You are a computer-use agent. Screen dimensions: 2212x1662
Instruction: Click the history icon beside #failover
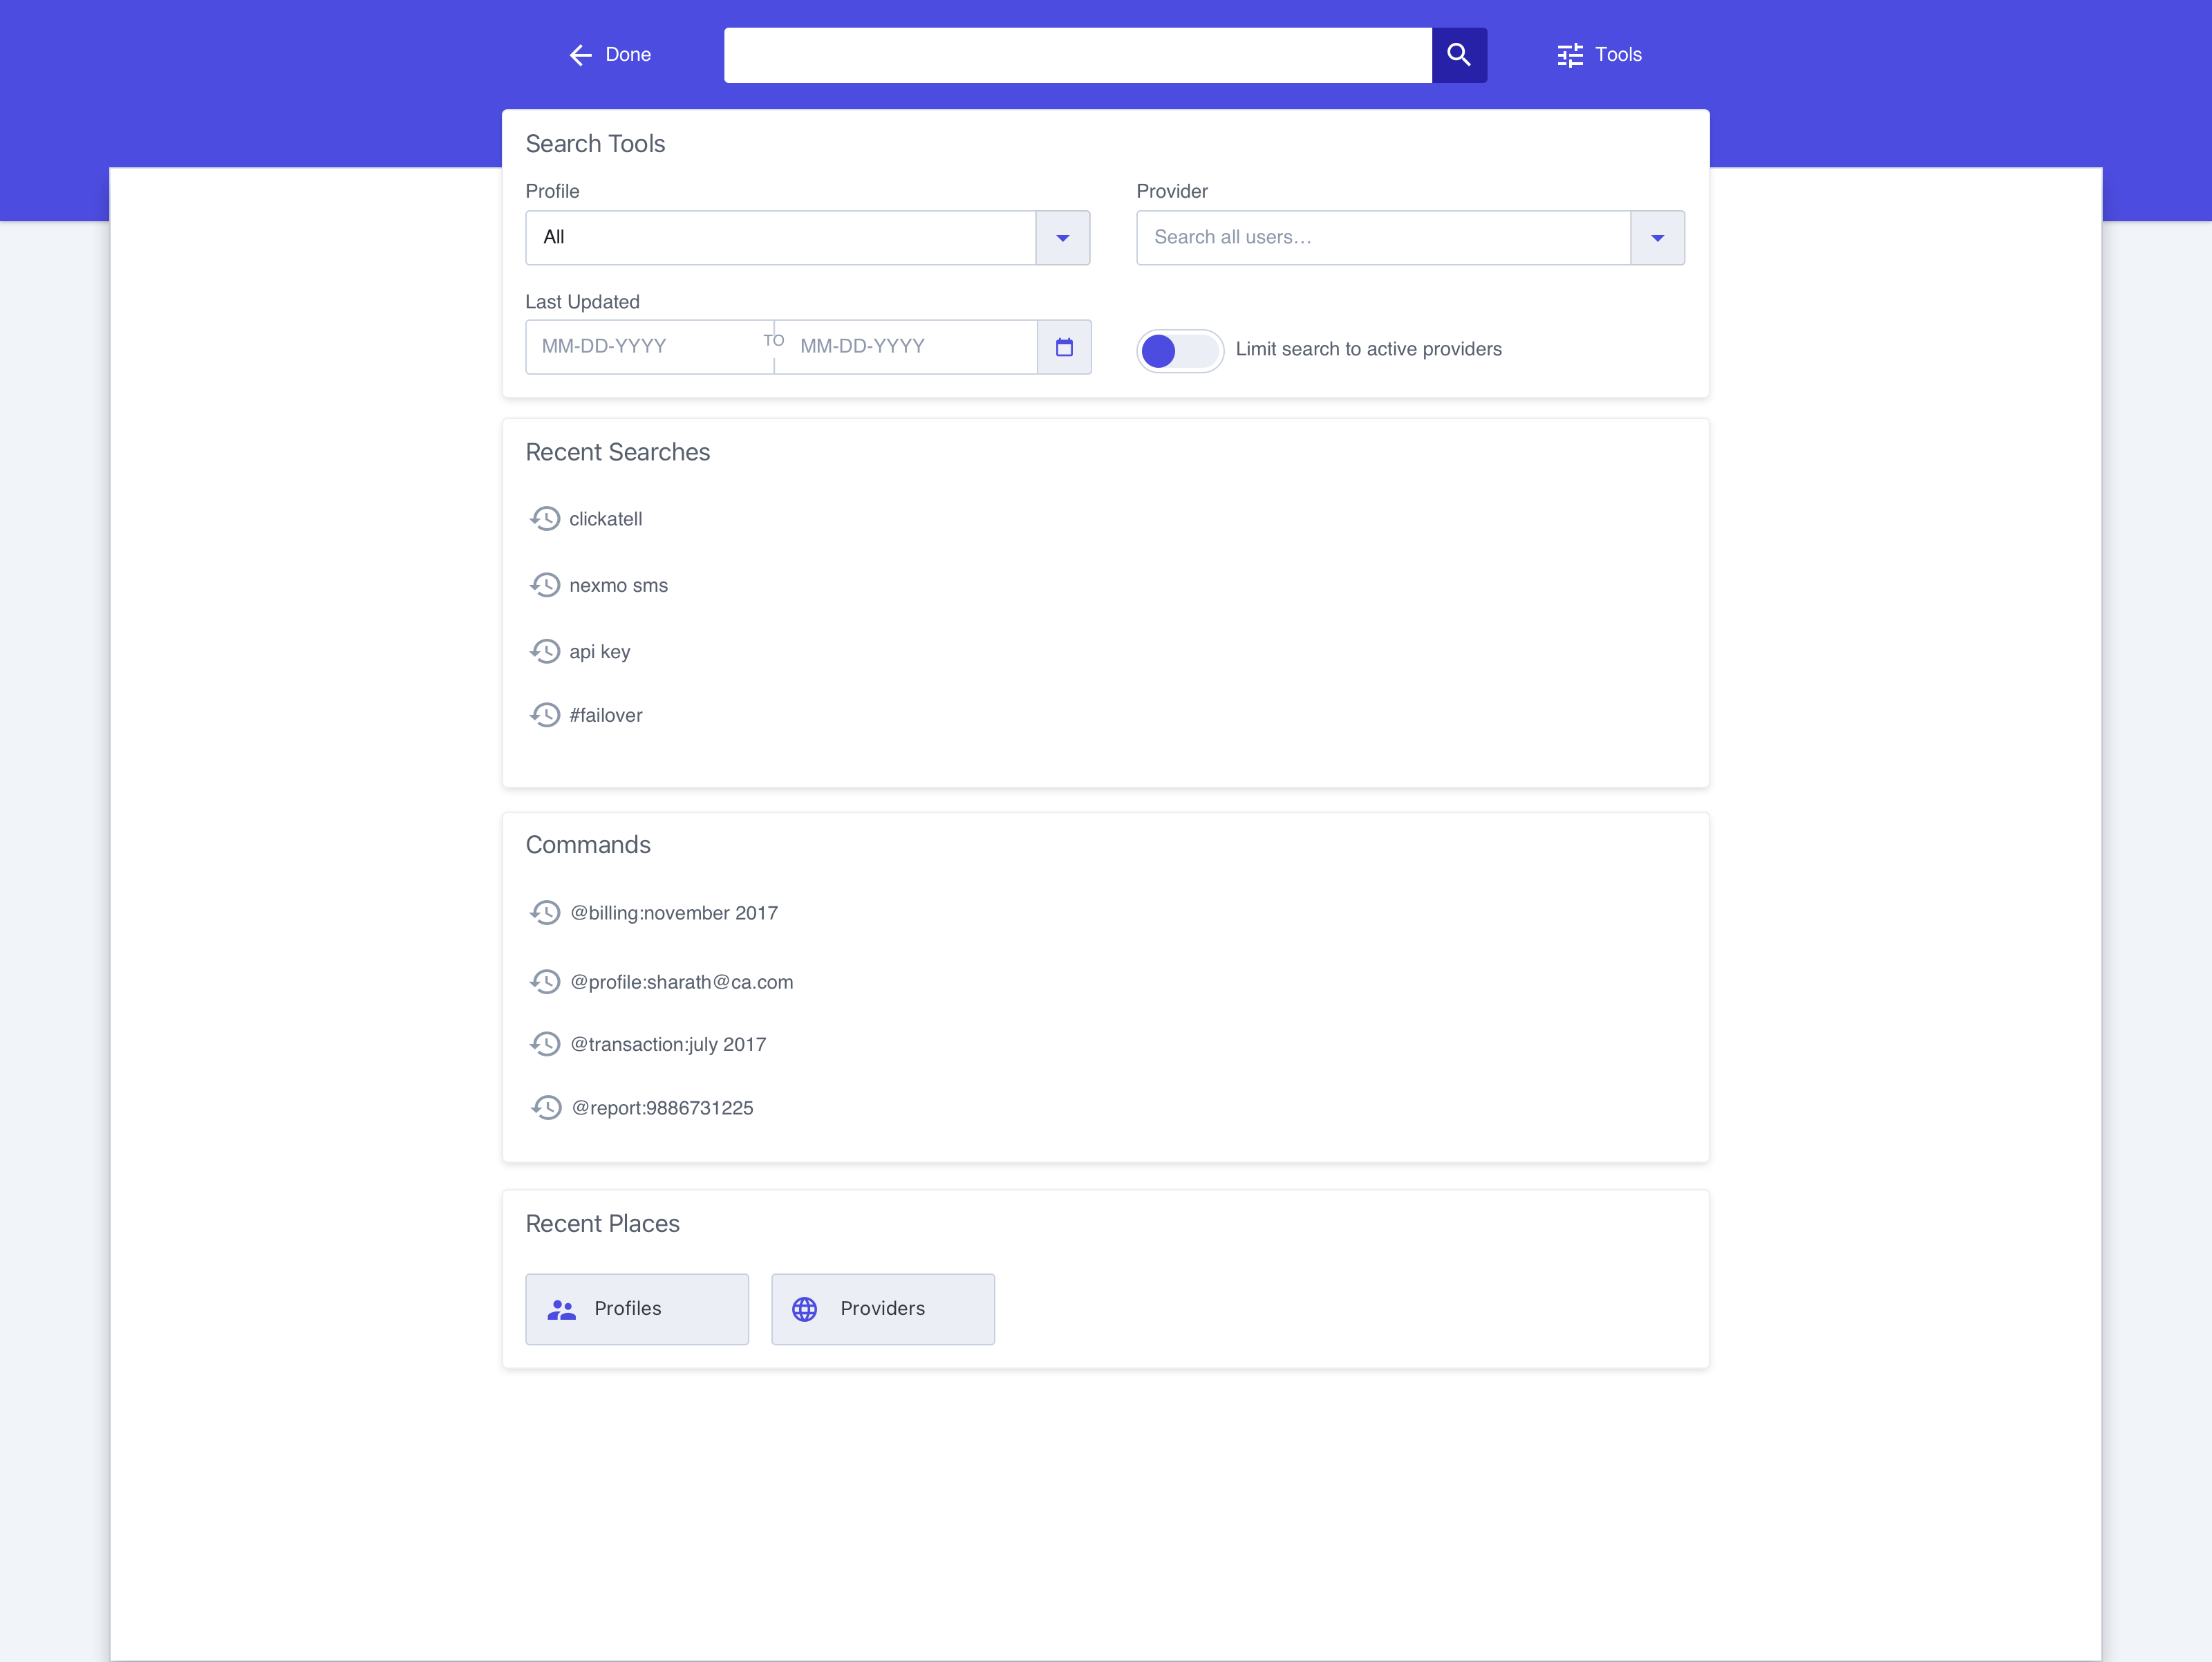click(x=546, y=714)
